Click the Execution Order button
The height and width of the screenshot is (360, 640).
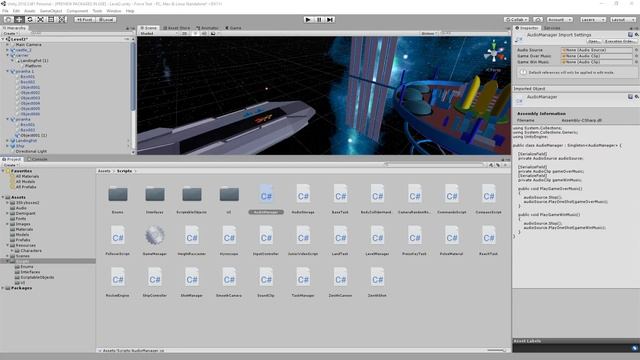coord(620,41)
